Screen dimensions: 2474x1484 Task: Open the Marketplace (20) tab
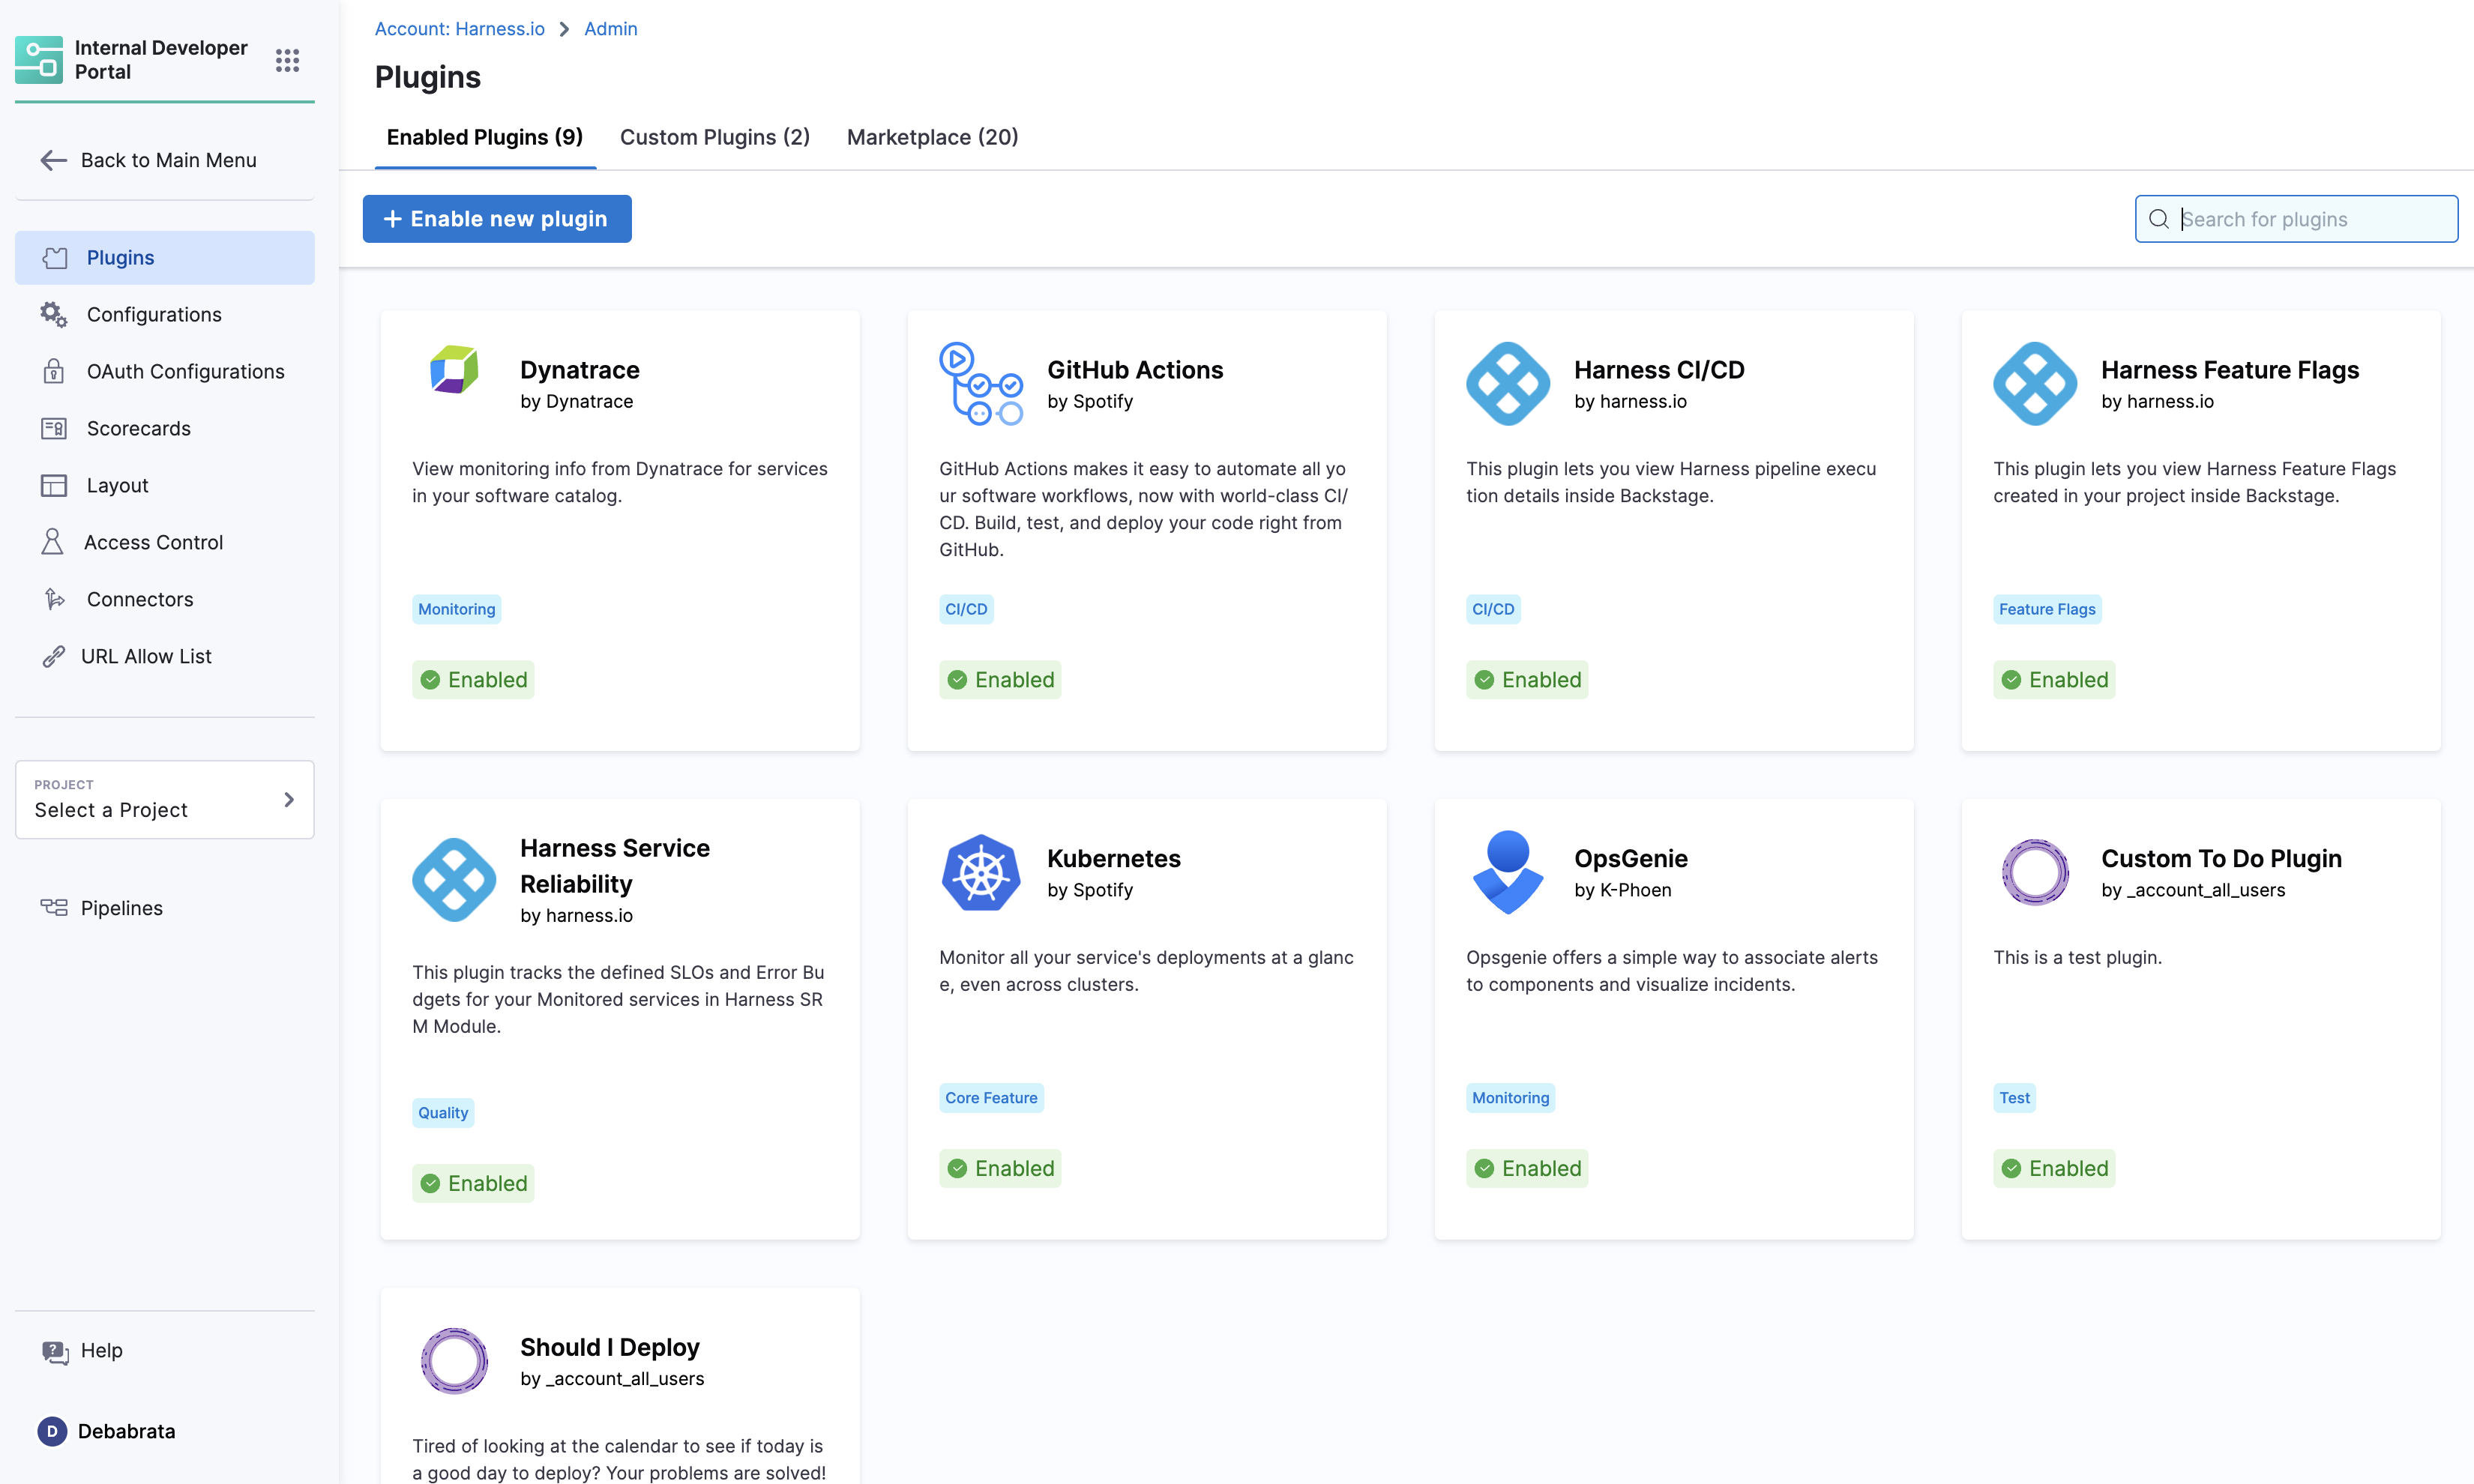(932, 137)
